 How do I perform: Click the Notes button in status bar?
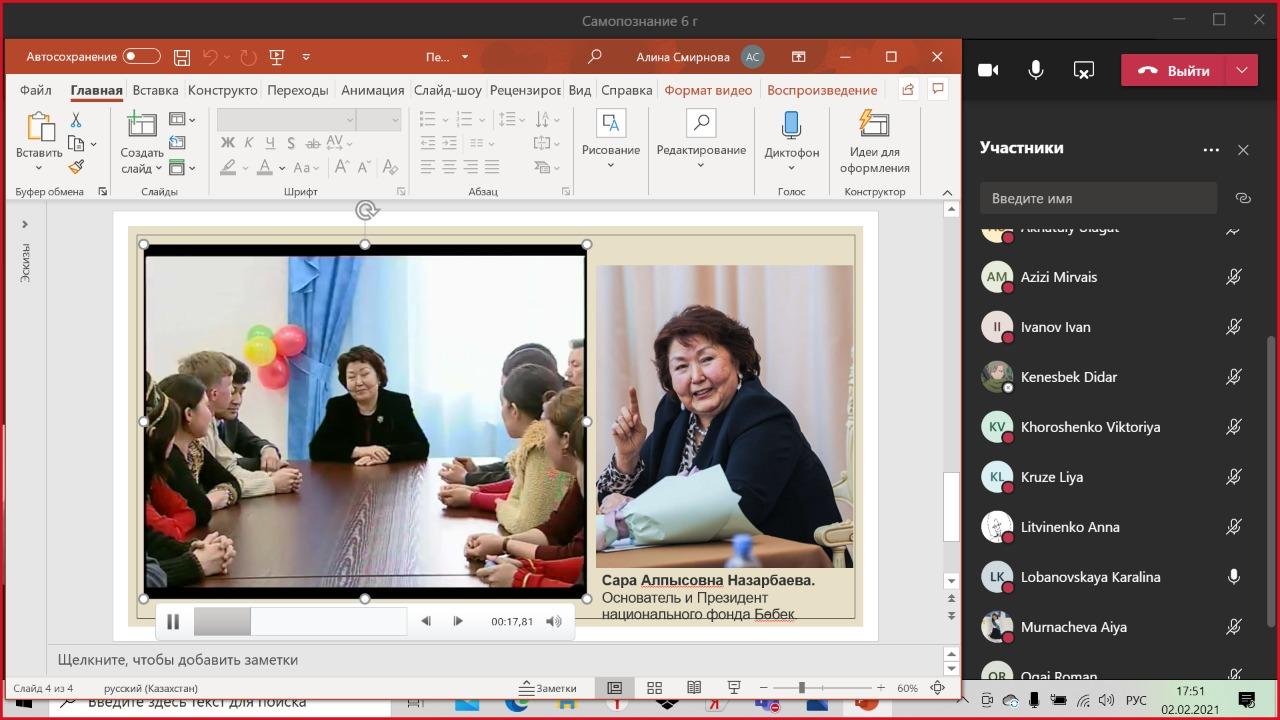(548, 688)
